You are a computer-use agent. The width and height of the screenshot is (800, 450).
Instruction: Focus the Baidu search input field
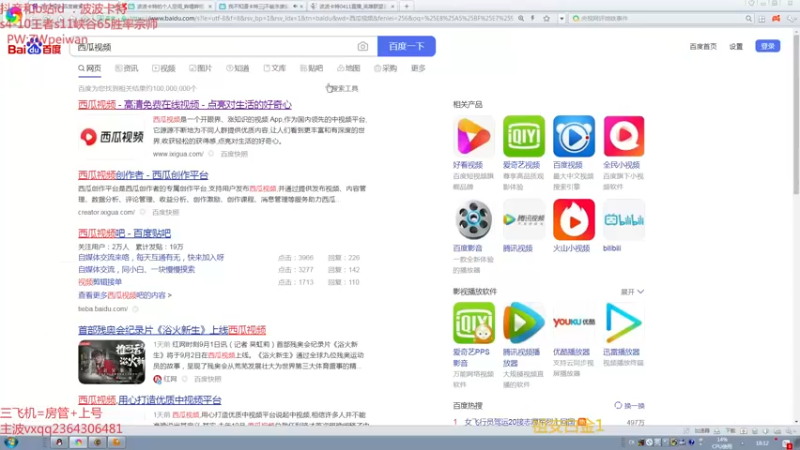pyautogui.click(x=214, y=47)
